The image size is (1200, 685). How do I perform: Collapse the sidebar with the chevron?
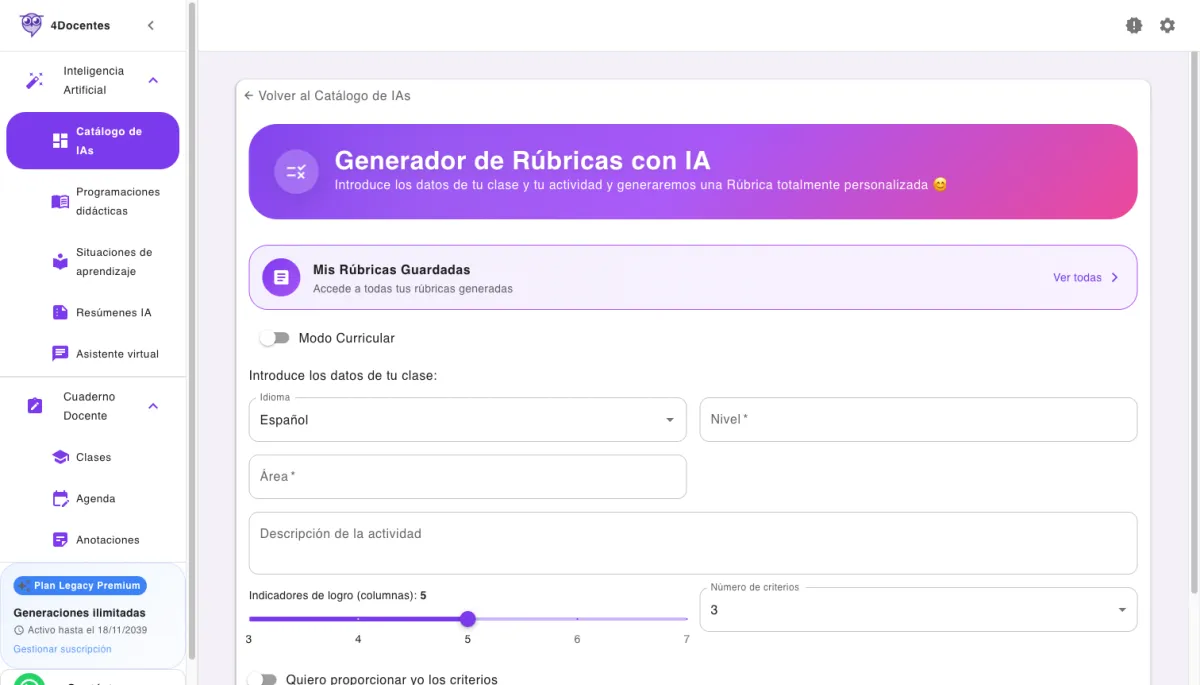tap(151, 25)
